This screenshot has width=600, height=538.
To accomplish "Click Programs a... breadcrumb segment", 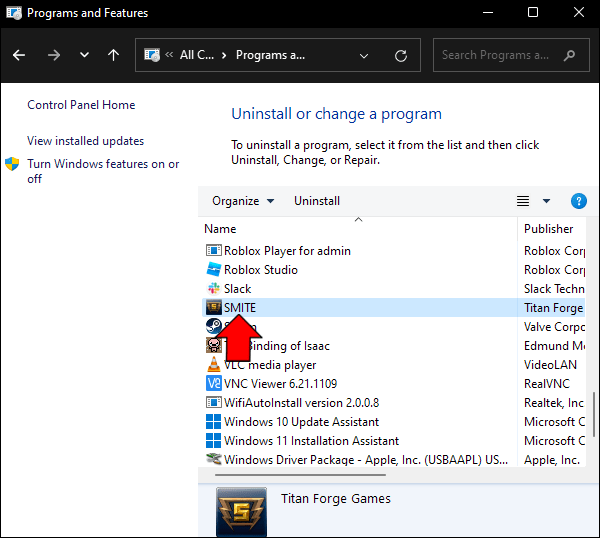I will pyautogui.click(x=271, y=55).
